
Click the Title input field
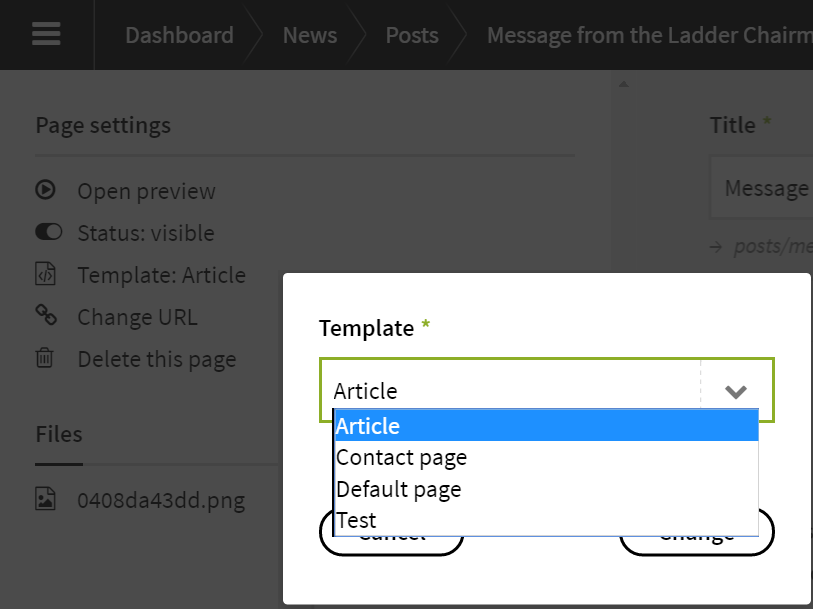765,188
